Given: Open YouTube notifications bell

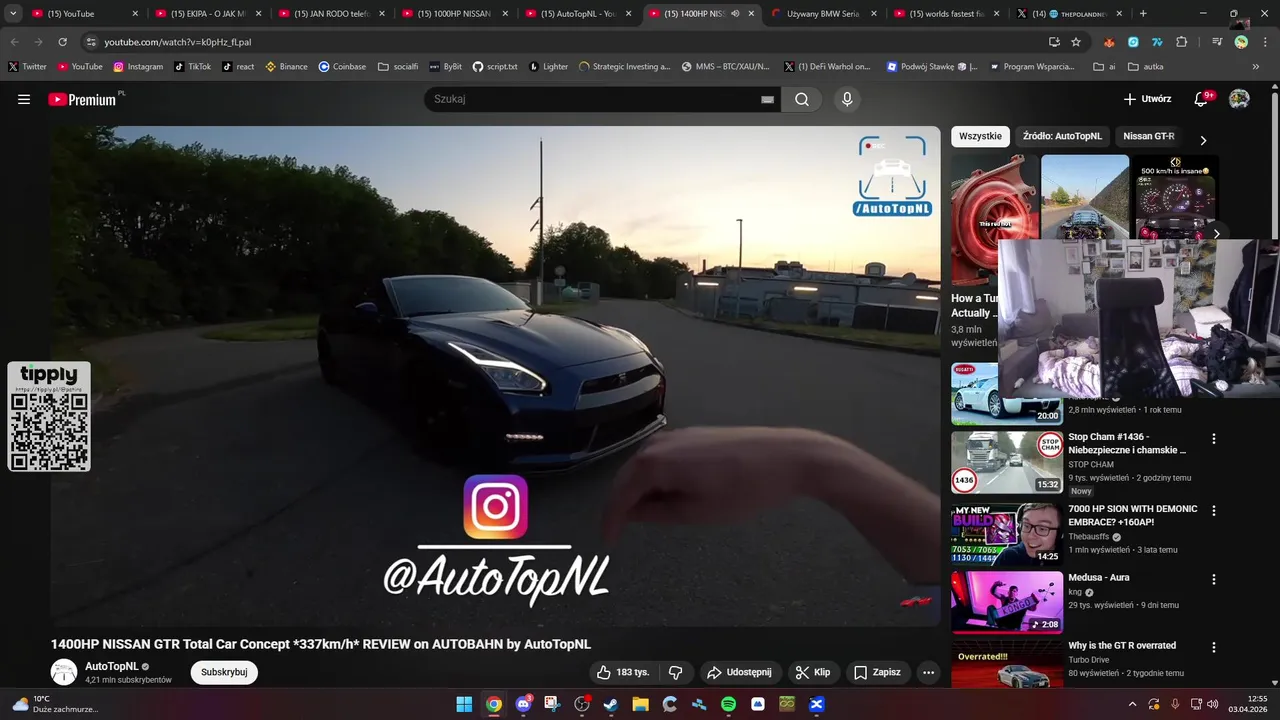Looking at the screenshot, I should coord(1202,99).
